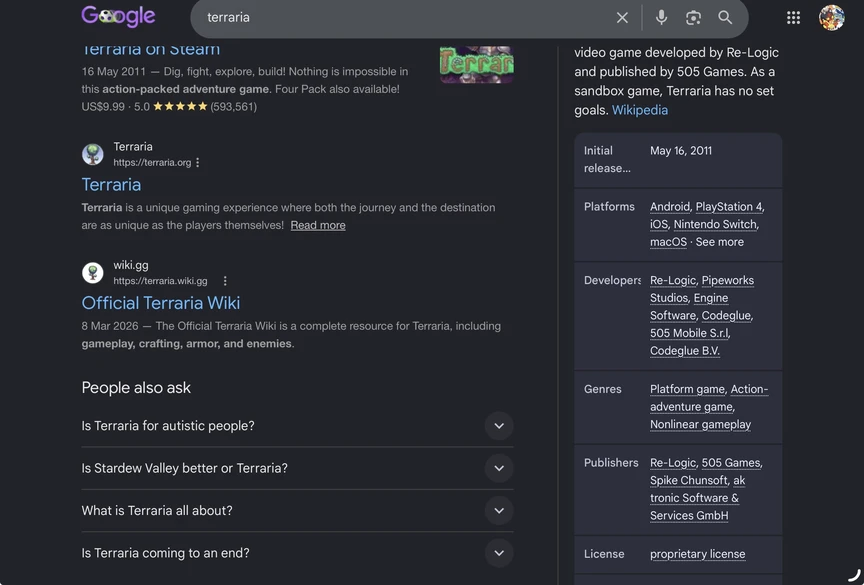Click the Codeglue B.V. developer link

pyautogui.click(x=685, y=351)
